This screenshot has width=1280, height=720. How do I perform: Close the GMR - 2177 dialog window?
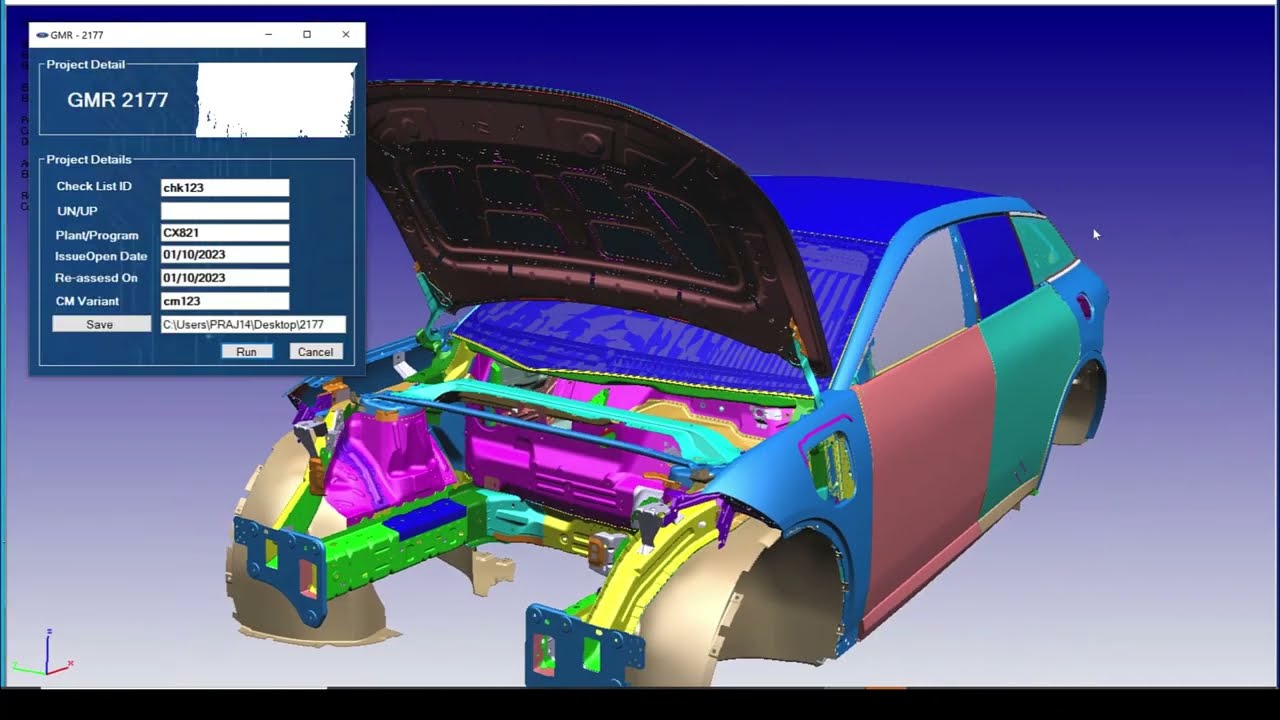point(346,34)
